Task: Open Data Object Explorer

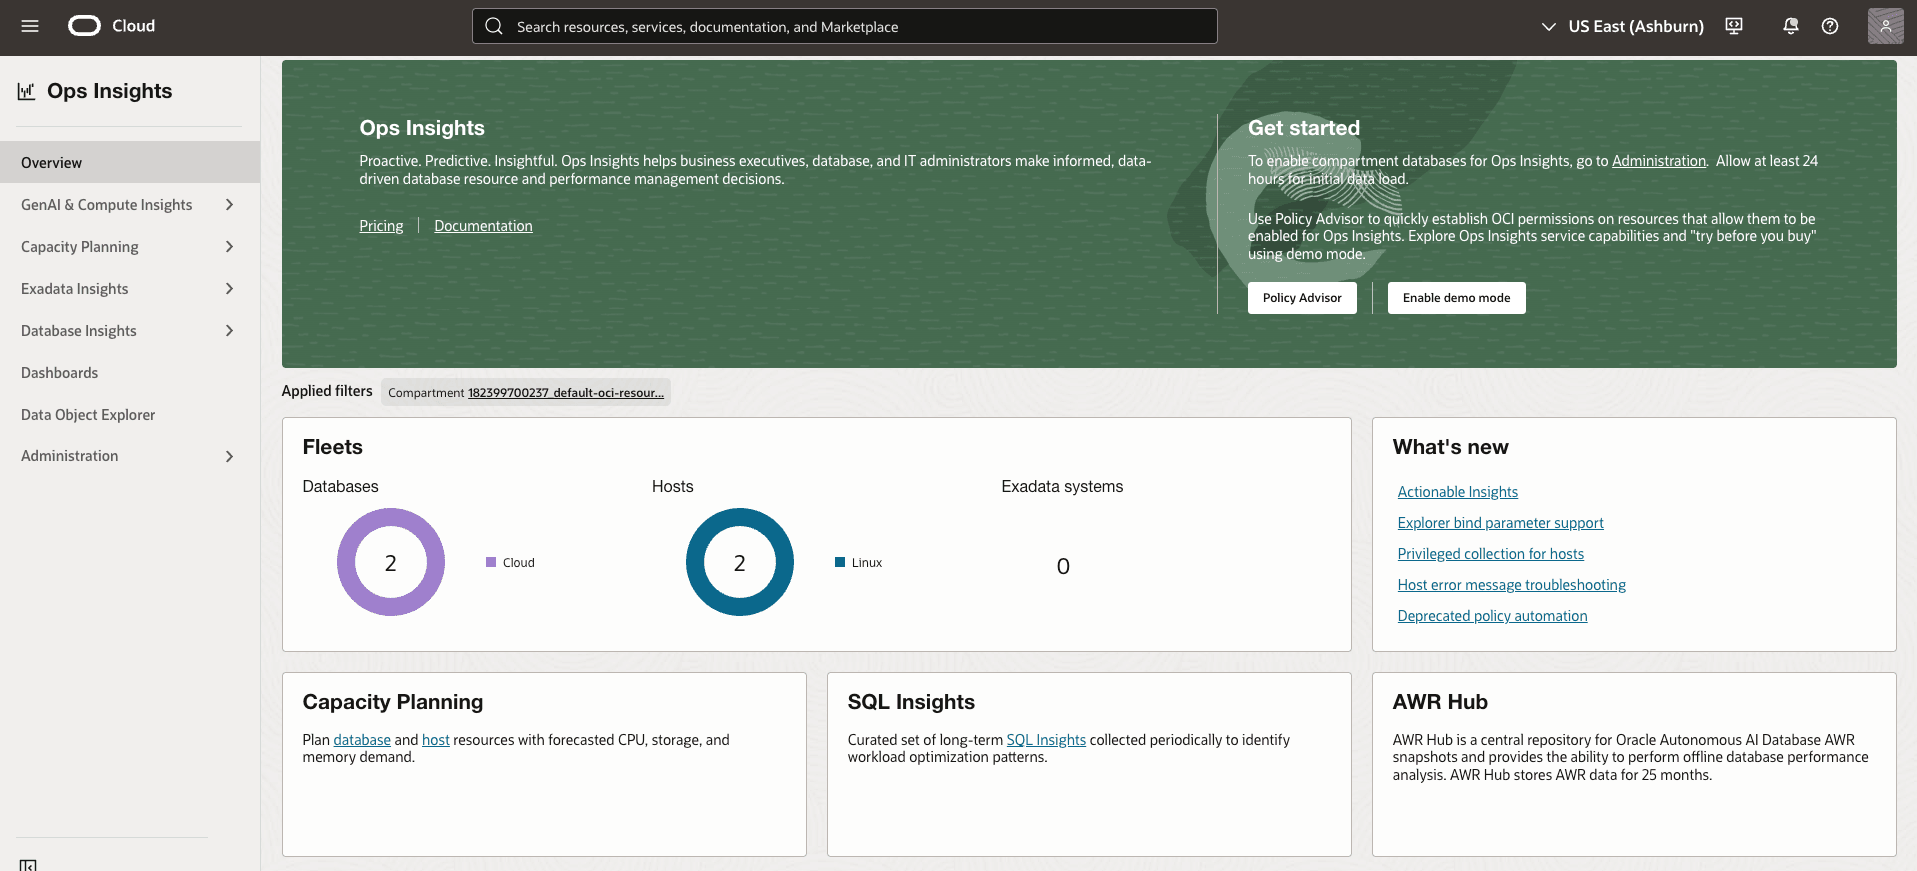Action: pos(88,415)
